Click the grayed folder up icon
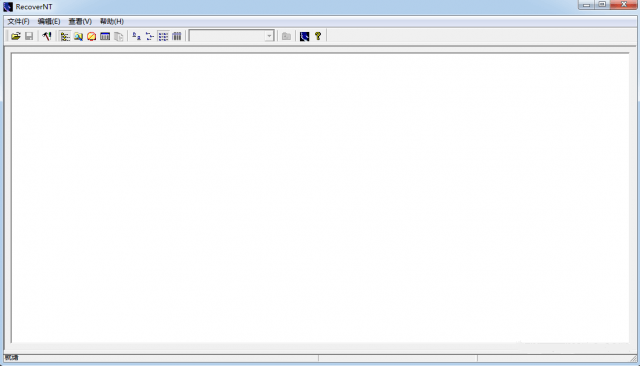Viewport: 640px width, 366px height. click(x=287, y=36)
